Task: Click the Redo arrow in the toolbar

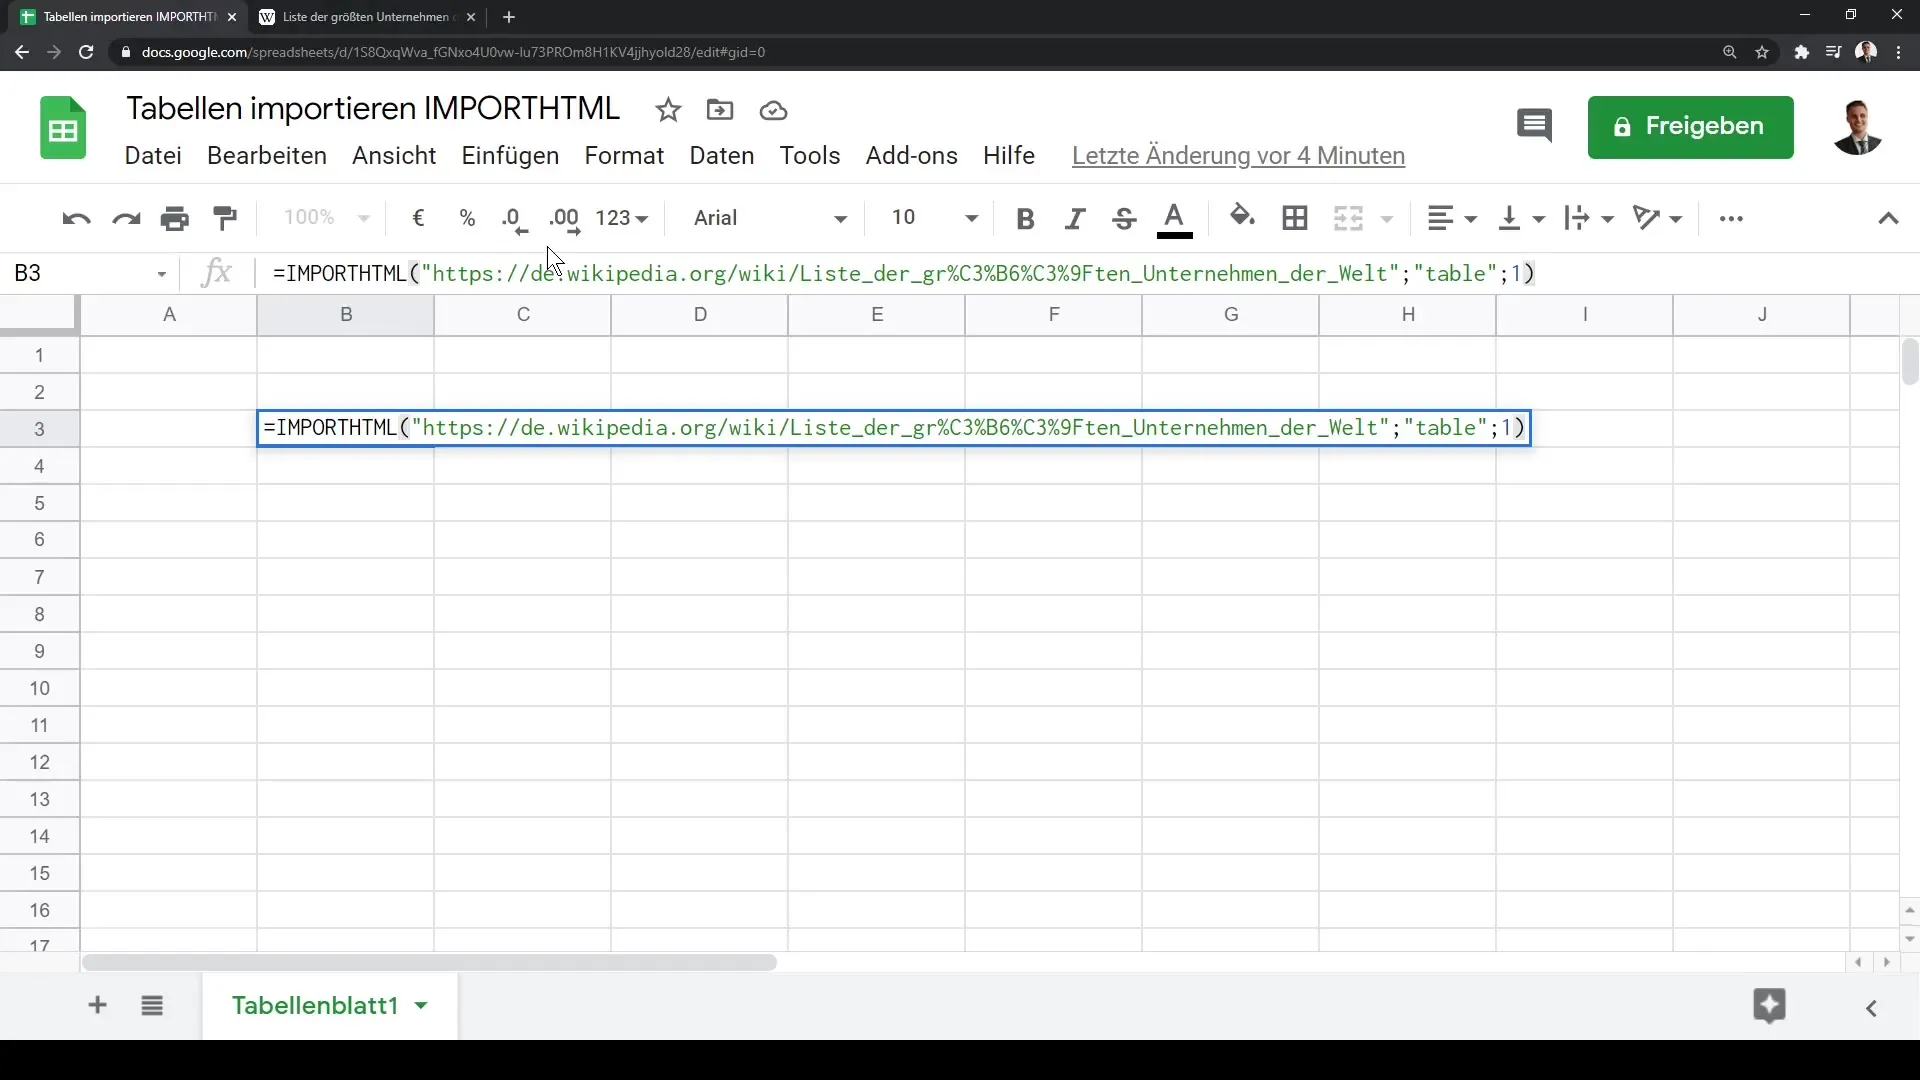Action: pos(126,218)
